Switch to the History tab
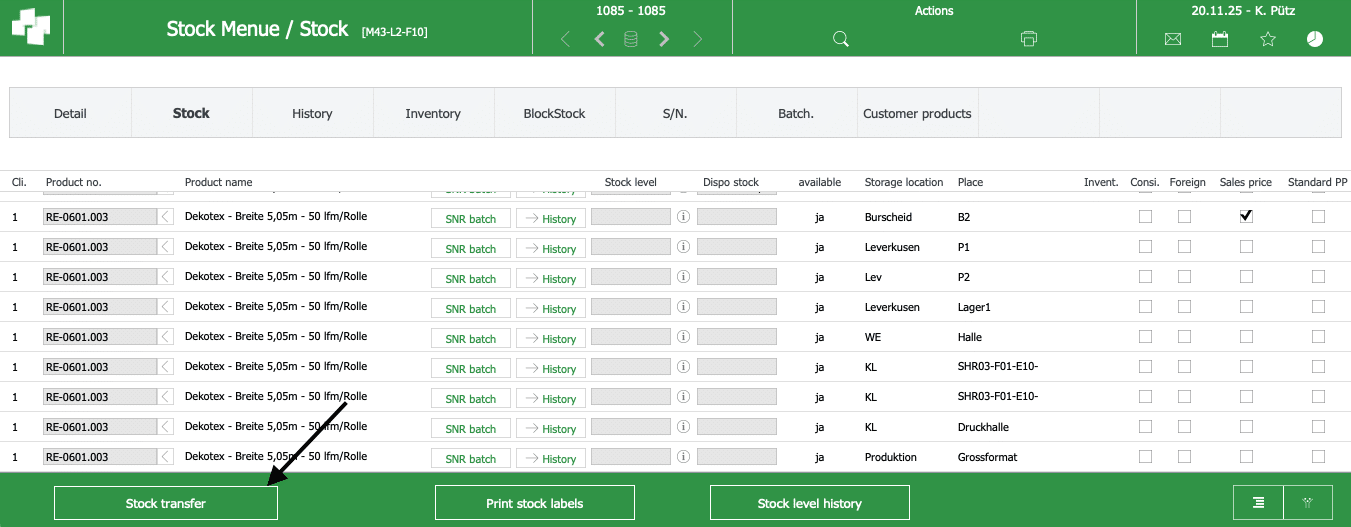Image resolution: width=1351 pixels, height=527 pixels. click(x=312, y=113)
